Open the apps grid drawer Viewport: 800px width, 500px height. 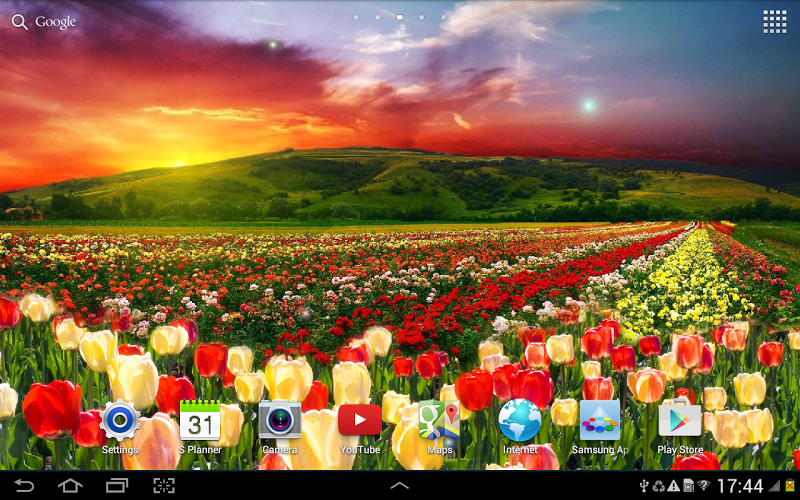point(774,22)
